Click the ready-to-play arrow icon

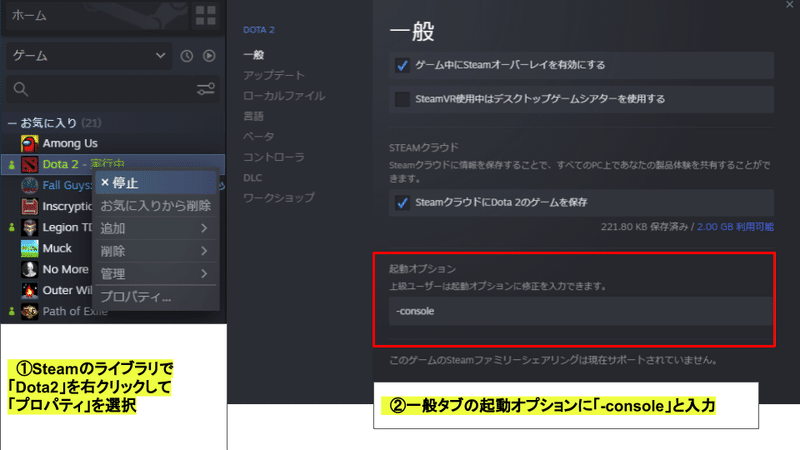pos(209,56)
